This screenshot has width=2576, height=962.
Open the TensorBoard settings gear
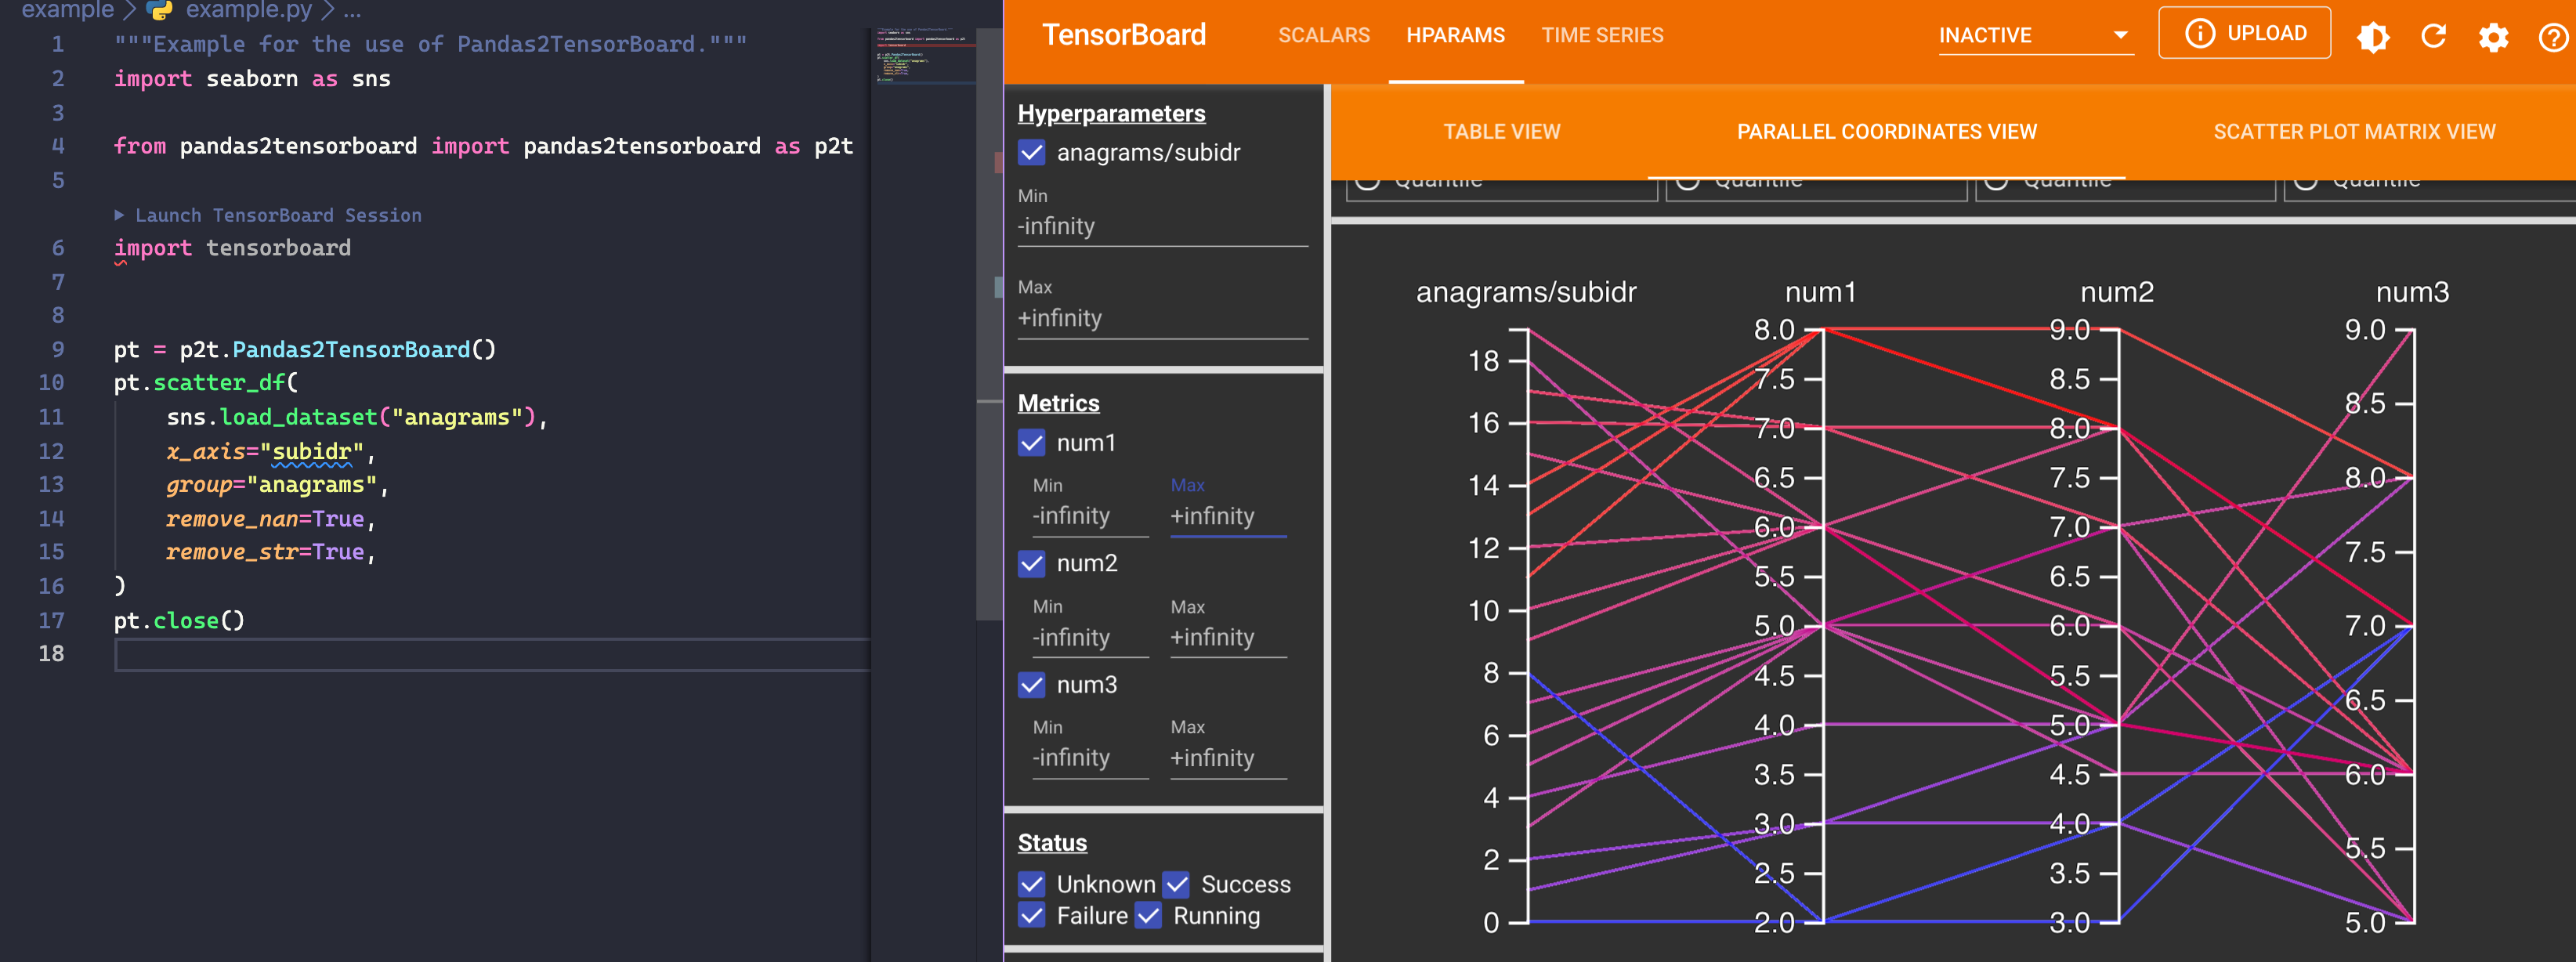point(2493,37)
